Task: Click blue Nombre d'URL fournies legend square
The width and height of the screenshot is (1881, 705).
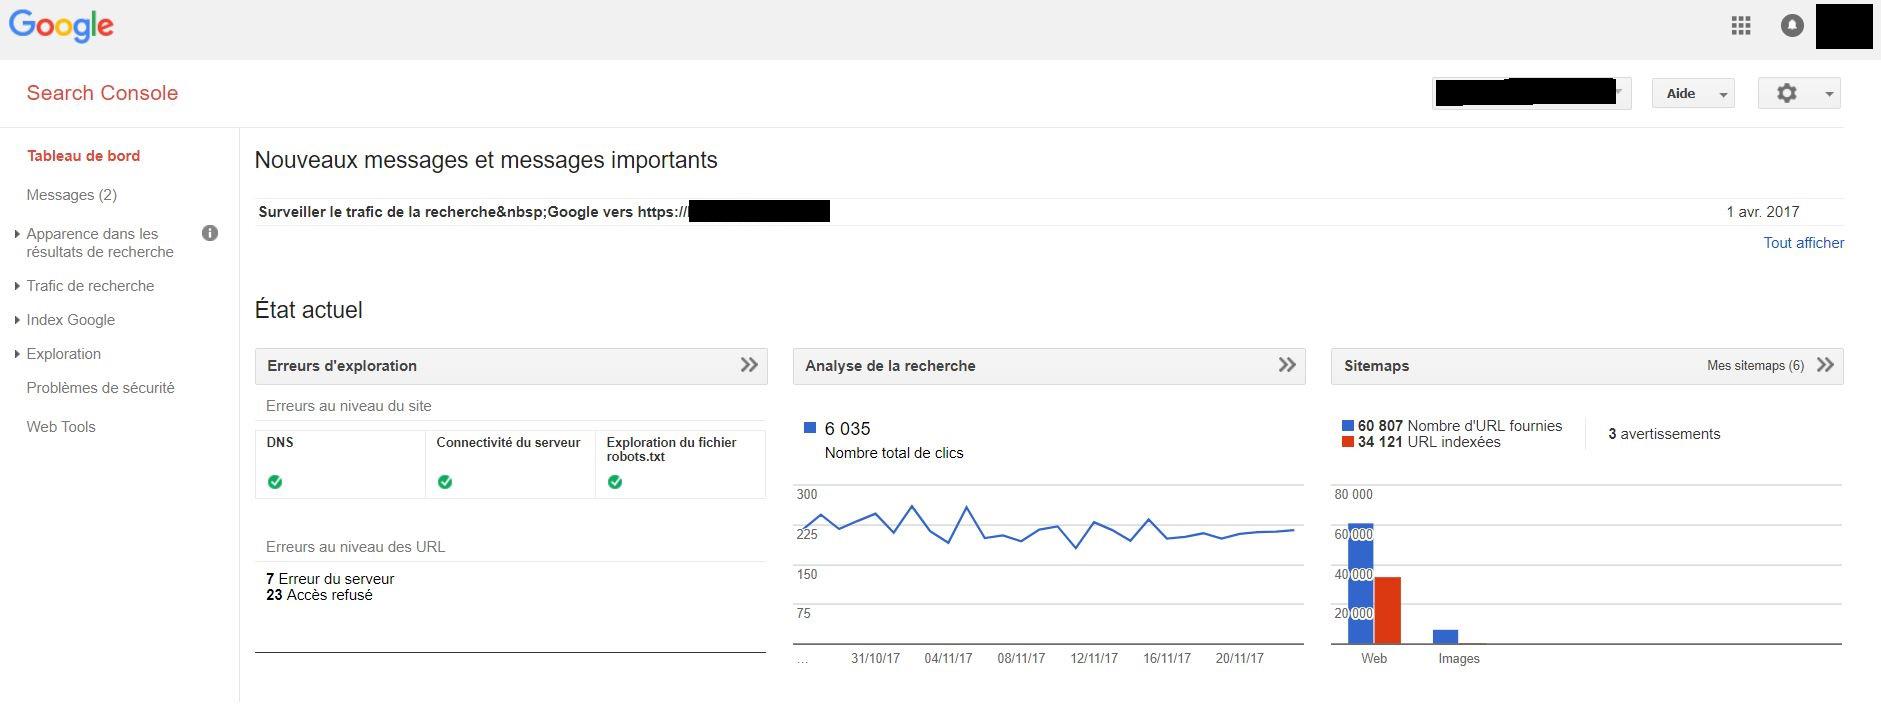Action: 1348,426
